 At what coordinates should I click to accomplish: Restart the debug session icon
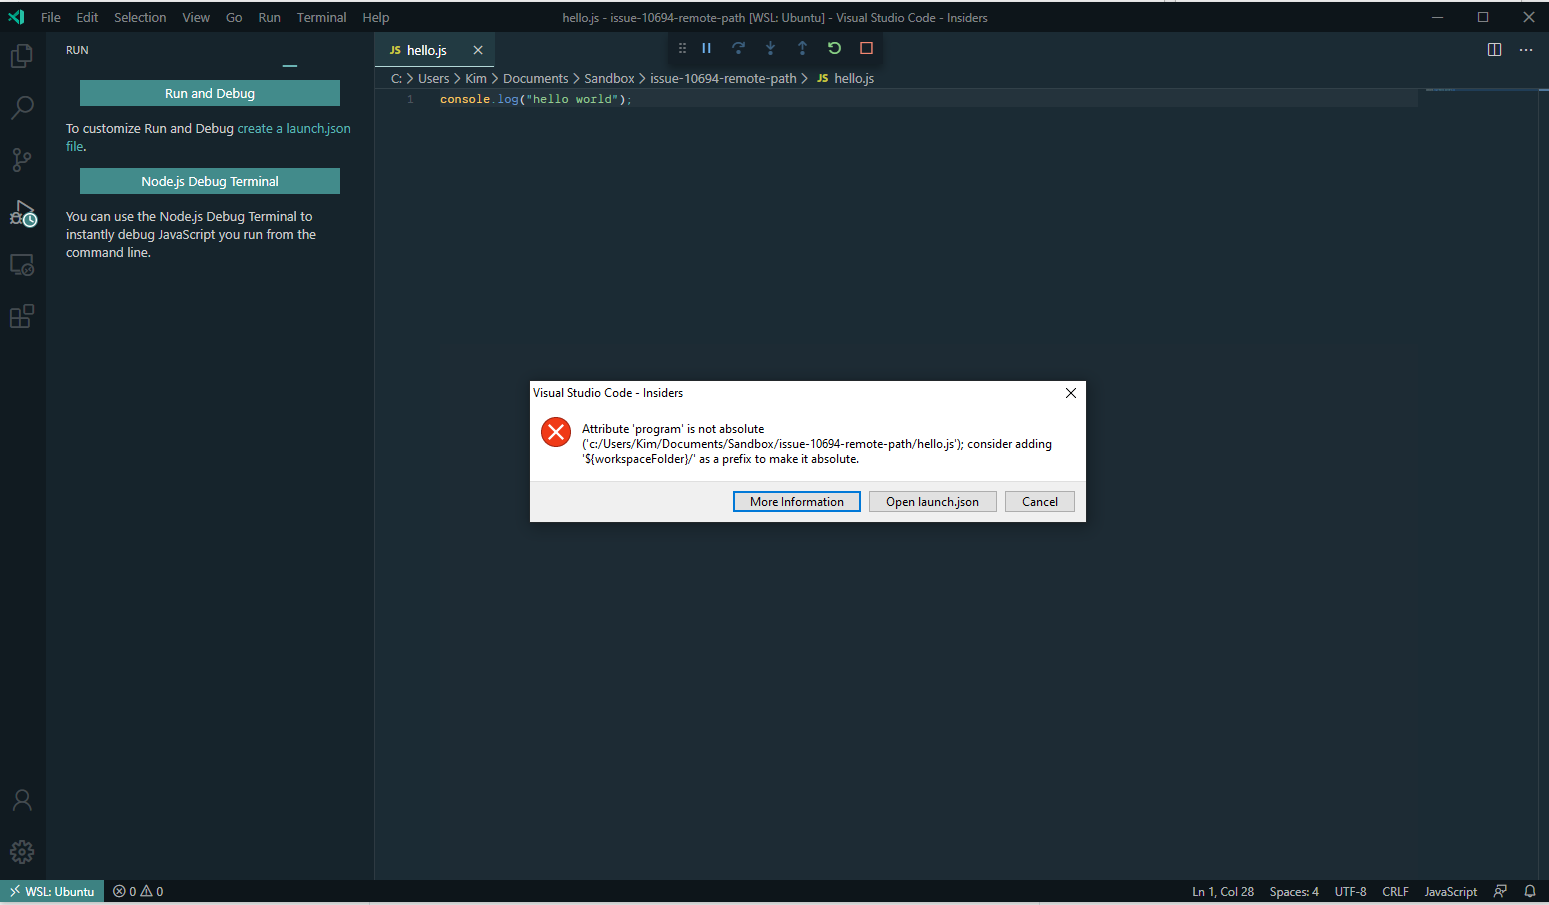(x=834, y=48)
